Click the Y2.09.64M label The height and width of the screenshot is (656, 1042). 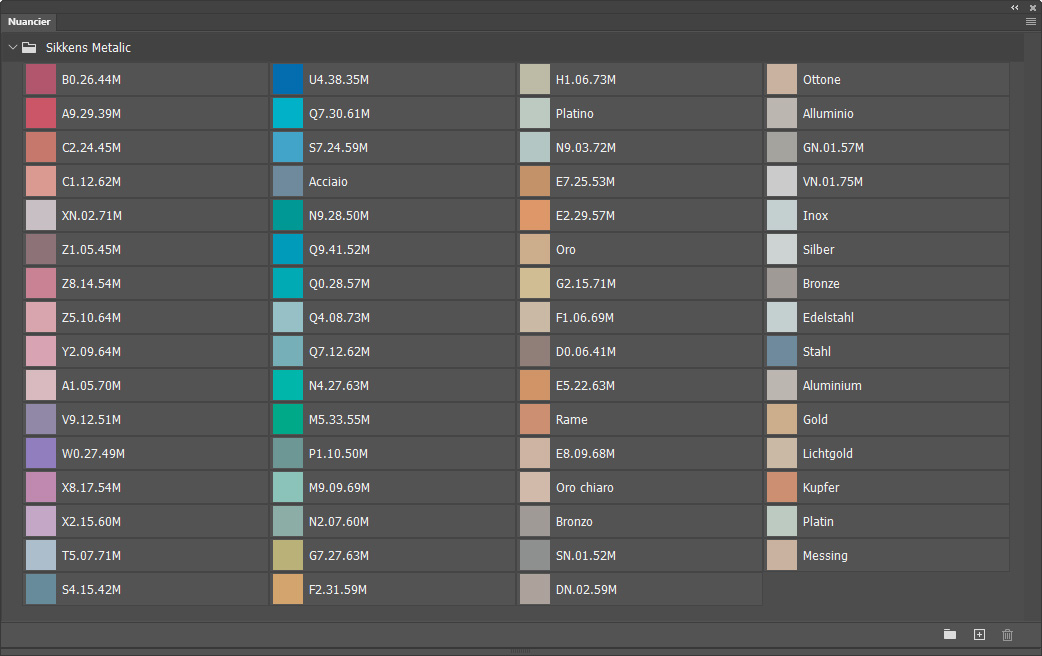(x=91, y=351)
